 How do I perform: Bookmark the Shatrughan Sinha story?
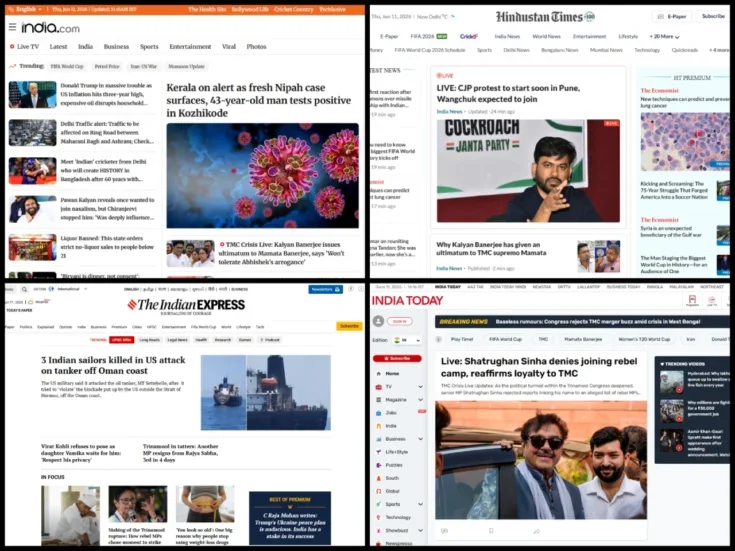(491, 531)
